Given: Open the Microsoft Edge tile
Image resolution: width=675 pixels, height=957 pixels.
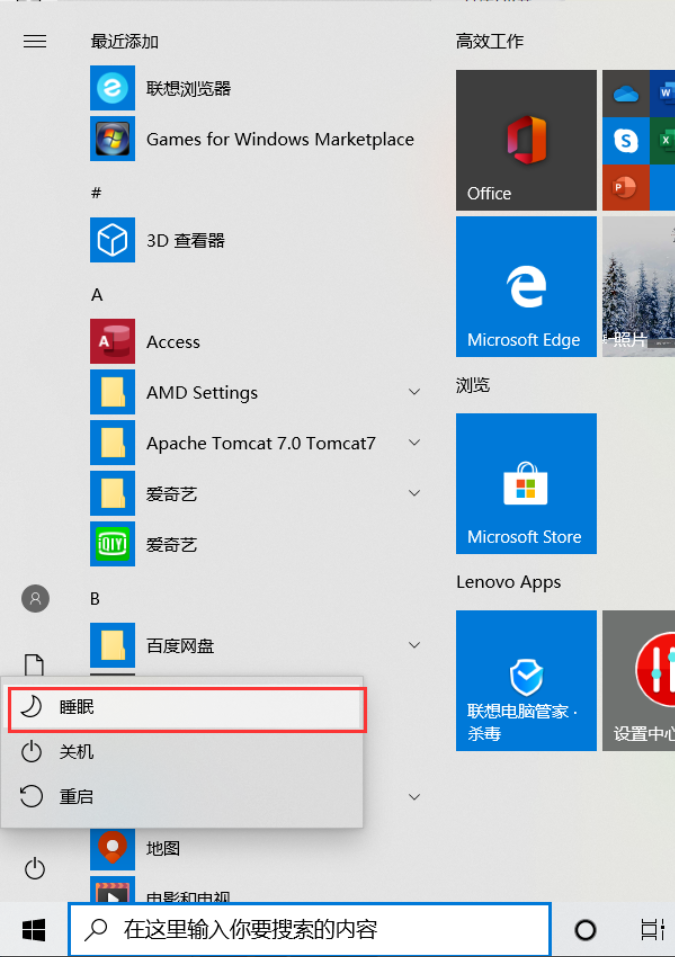Looking at the screenshot, I should pyautogui.click(x=526, y=286).
